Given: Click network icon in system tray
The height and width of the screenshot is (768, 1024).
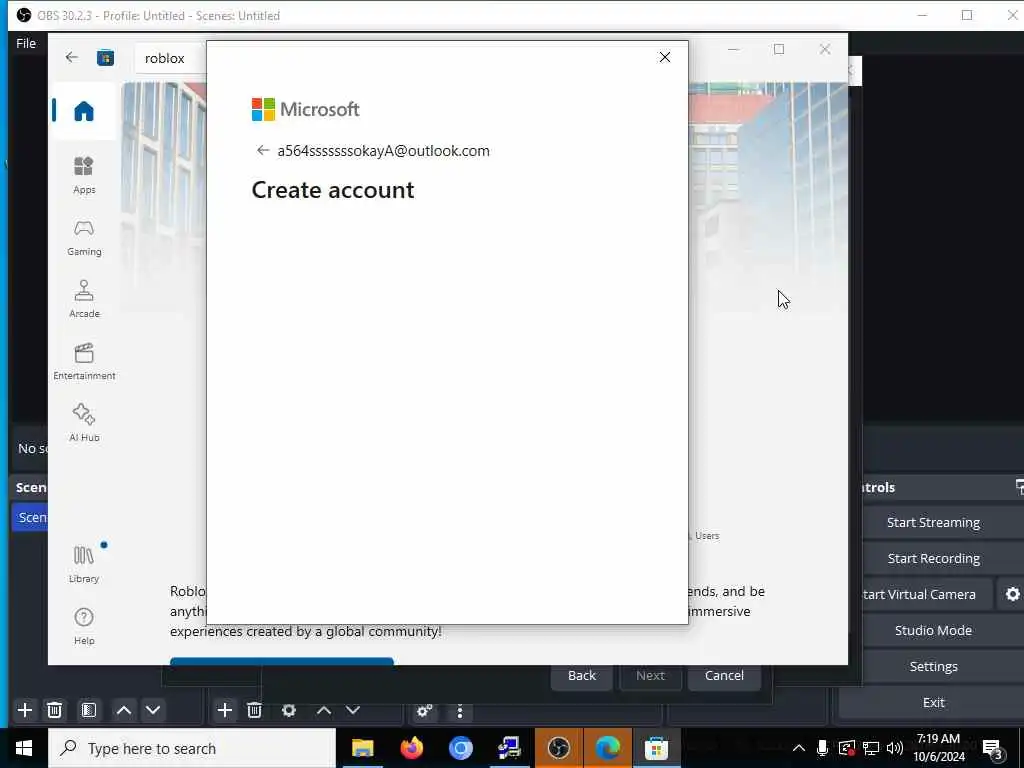Looking at the screenshot, I should (871, 748).
